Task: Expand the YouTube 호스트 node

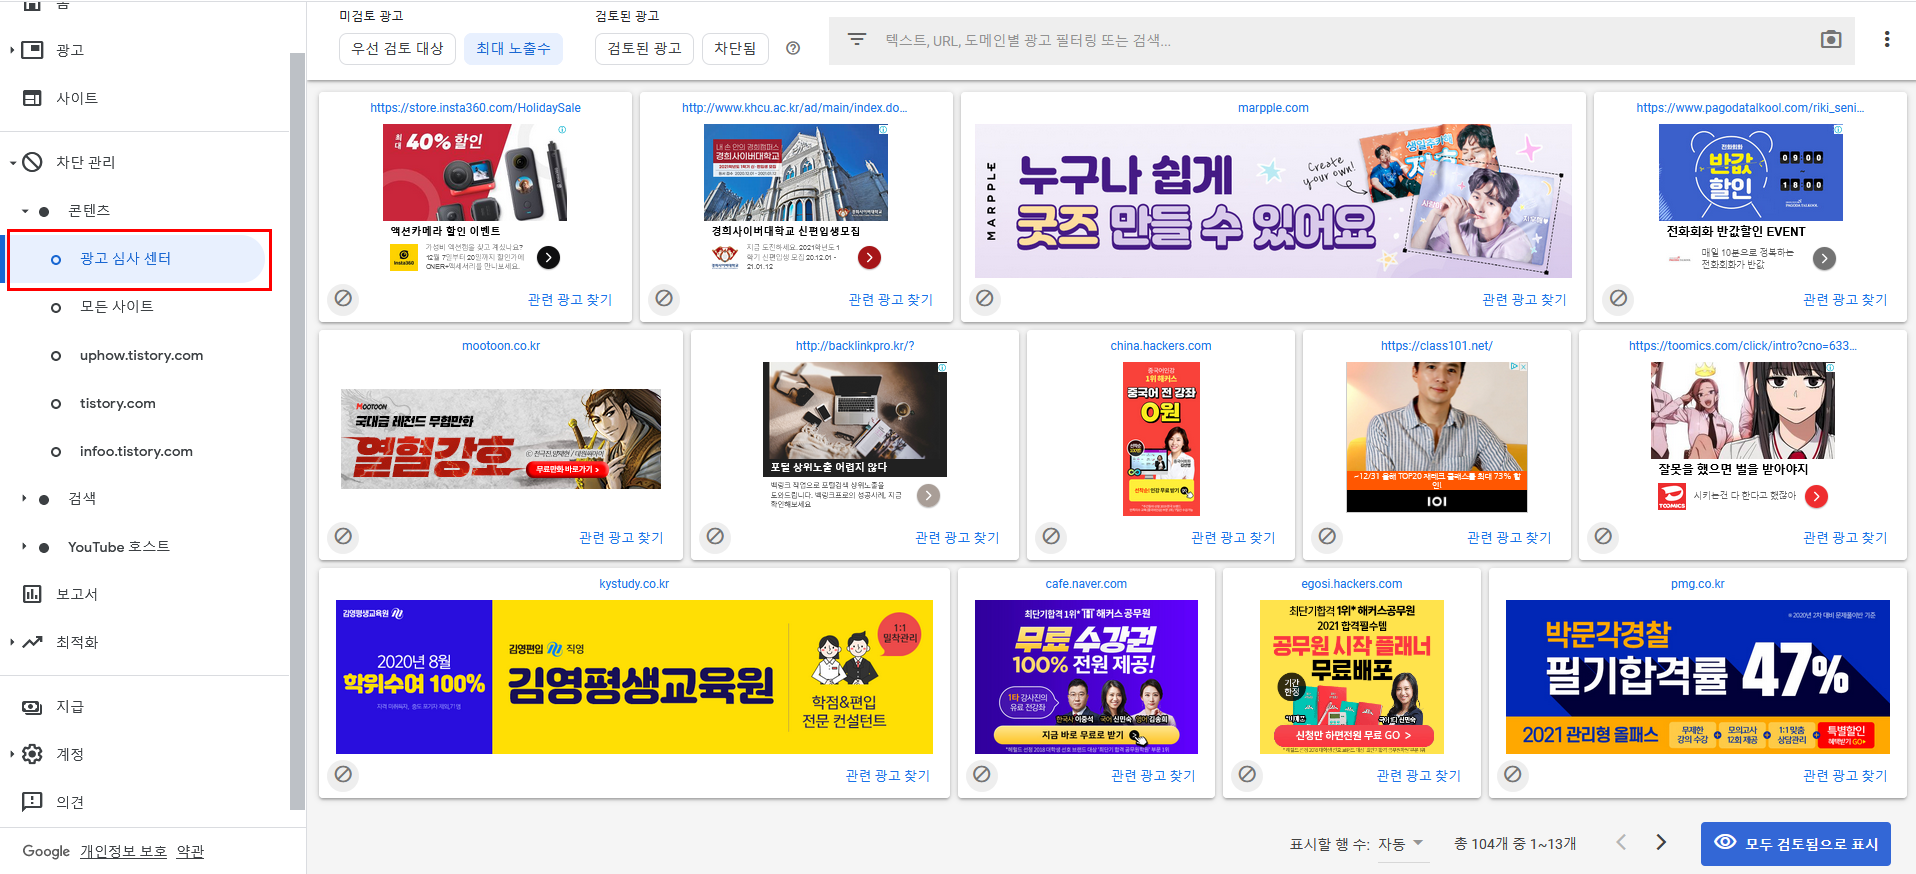Action: [x=24, y=546]
